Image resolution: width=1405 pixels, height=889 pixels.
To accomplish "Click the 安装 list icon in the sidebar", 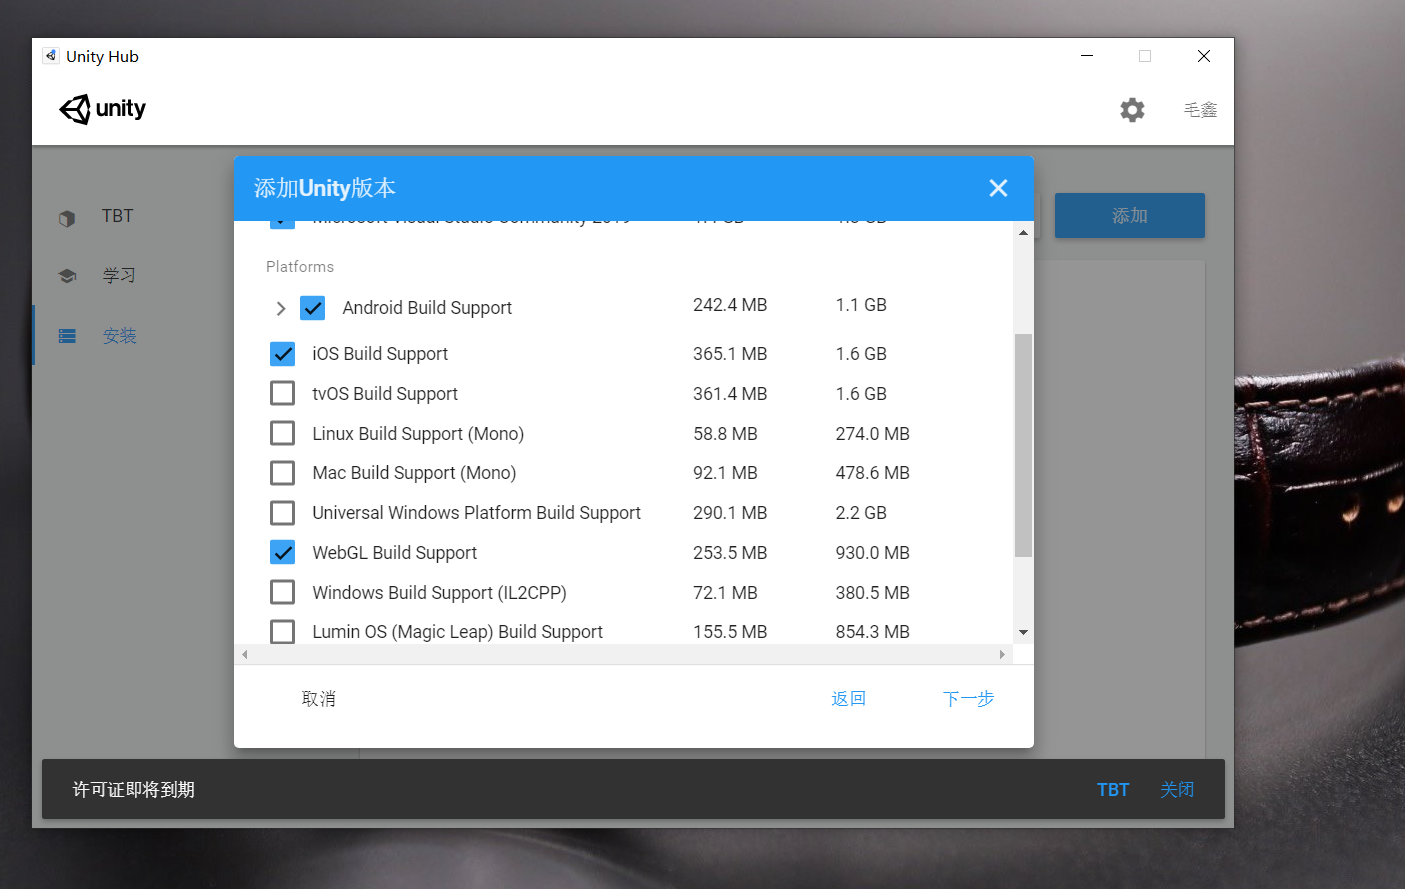I will click(67, 336).
